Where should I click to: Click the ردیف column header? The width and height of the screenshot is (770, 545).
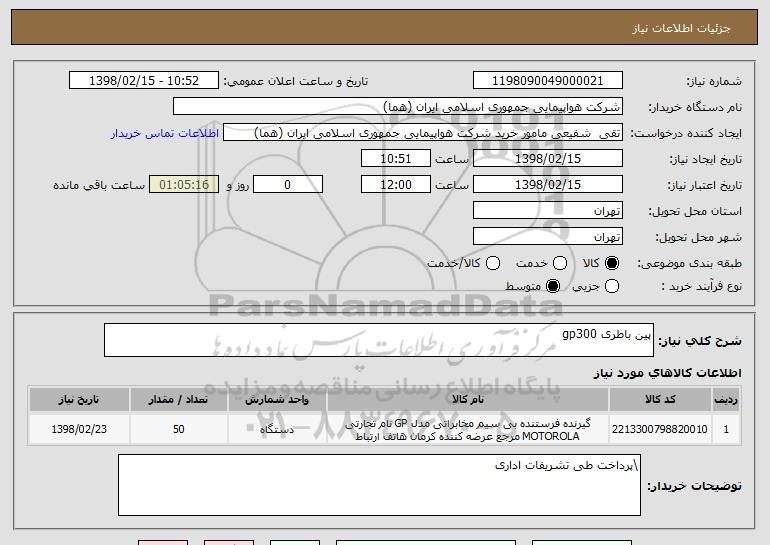(726, 399)
